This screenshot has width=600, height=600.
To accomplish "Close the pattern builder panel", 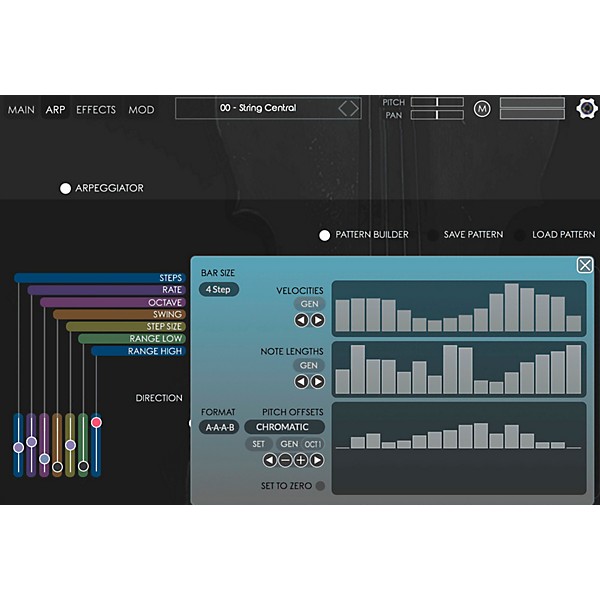I will click(x=584, y=265).
